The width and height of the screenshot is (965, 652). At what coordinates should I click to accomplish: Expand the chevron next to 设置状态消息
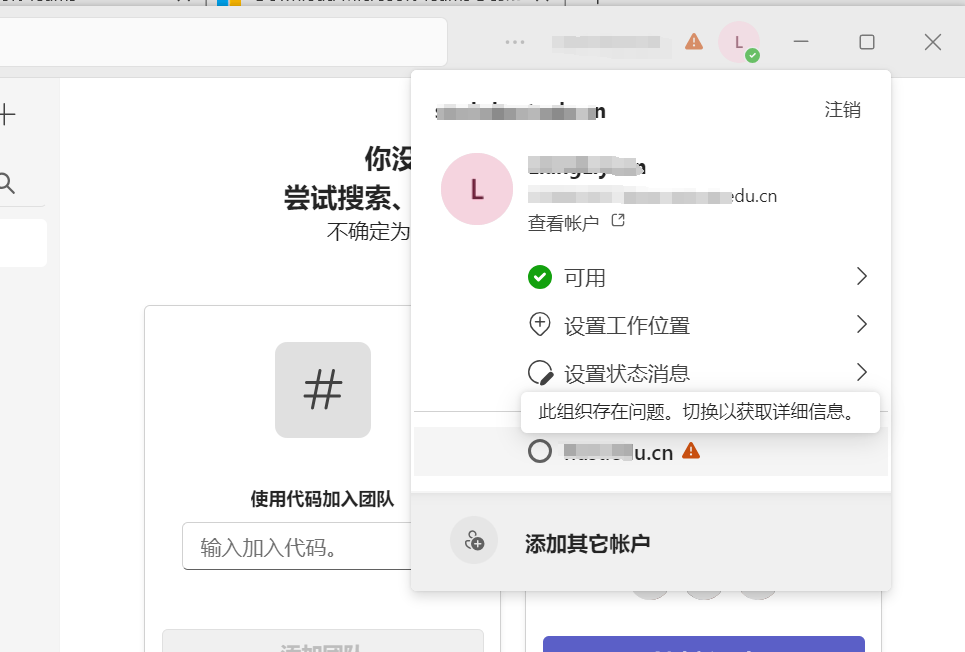tap(862, 372)
